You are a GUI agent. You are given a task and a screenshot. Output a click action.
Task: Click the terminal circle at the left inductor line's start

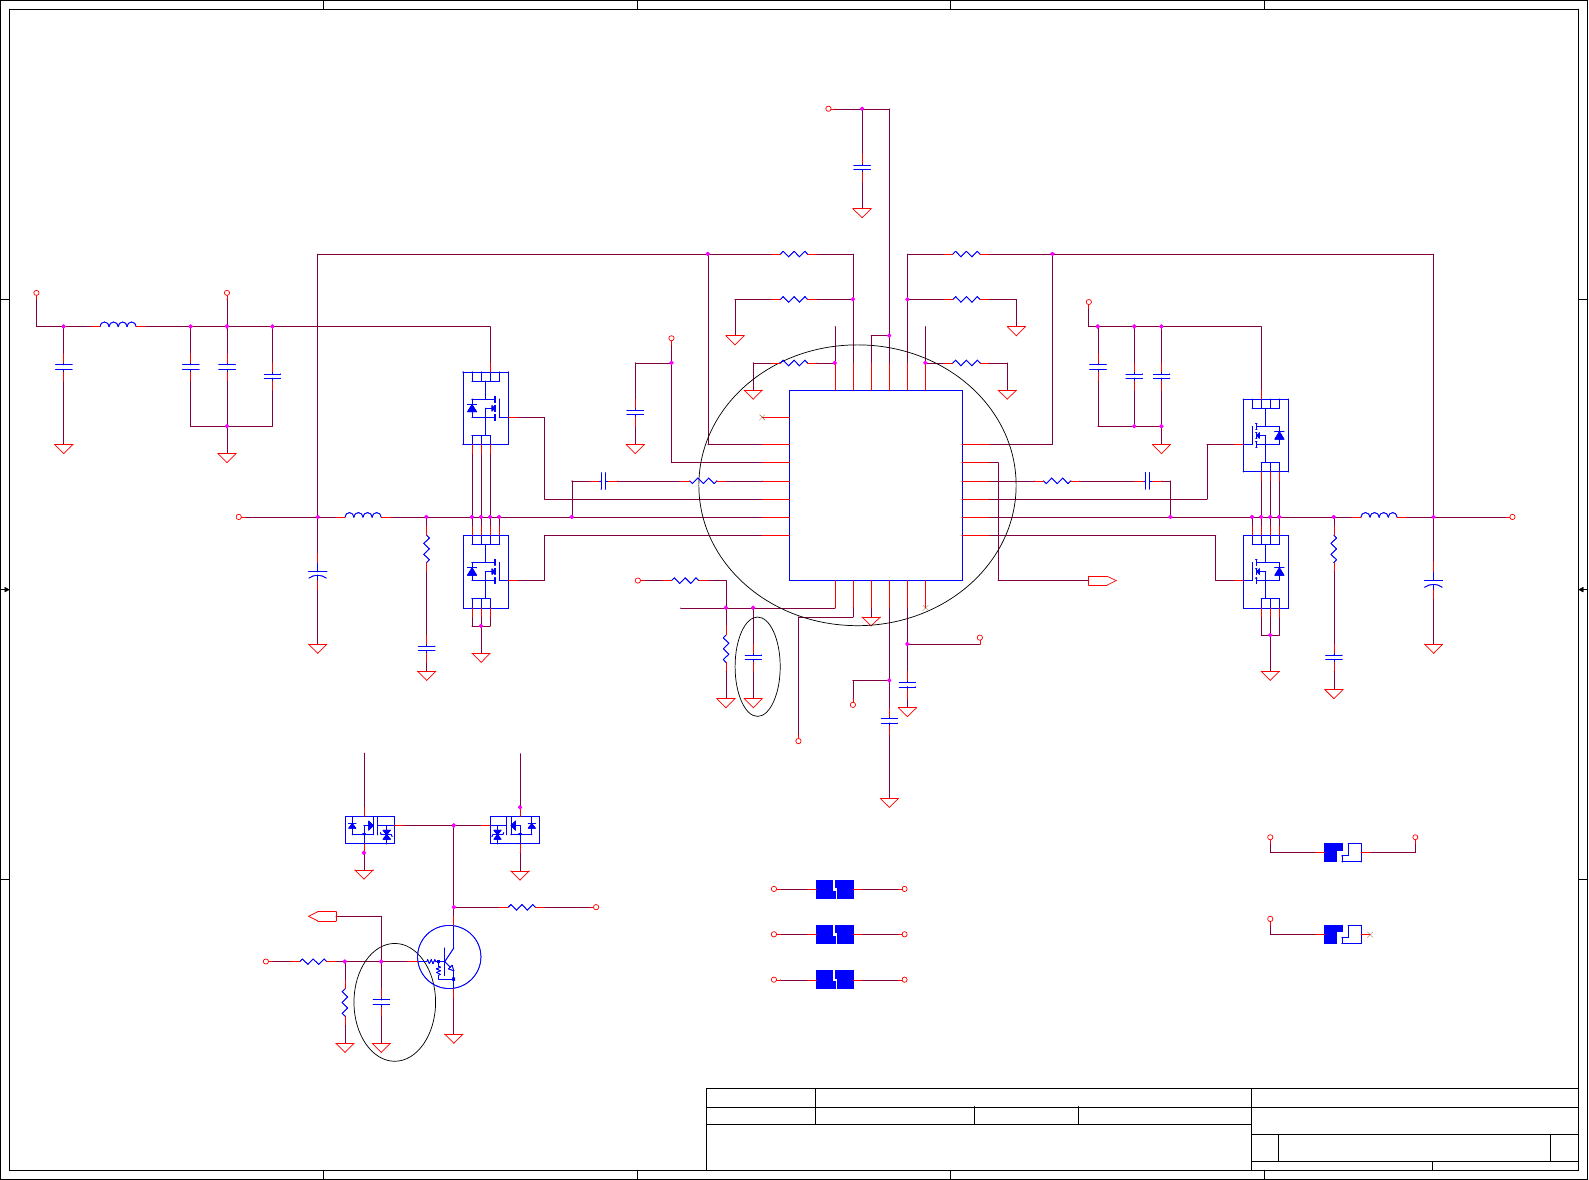[239, 517]
